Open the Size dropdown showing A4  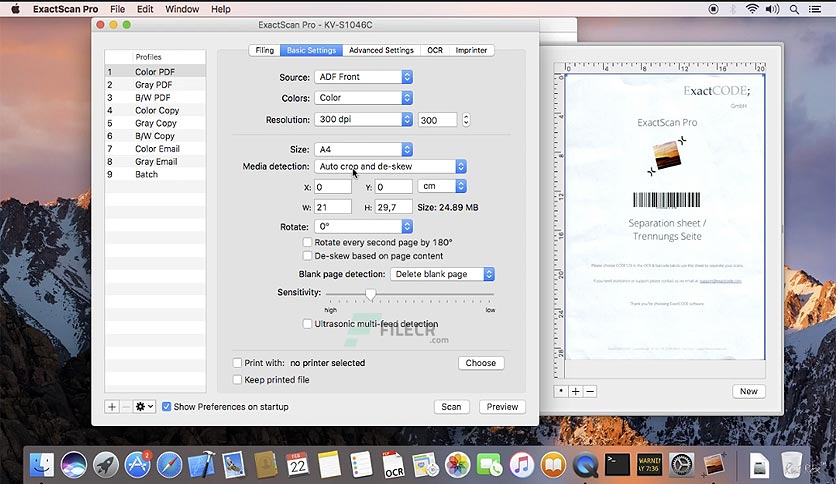click(x=363, y=149)
